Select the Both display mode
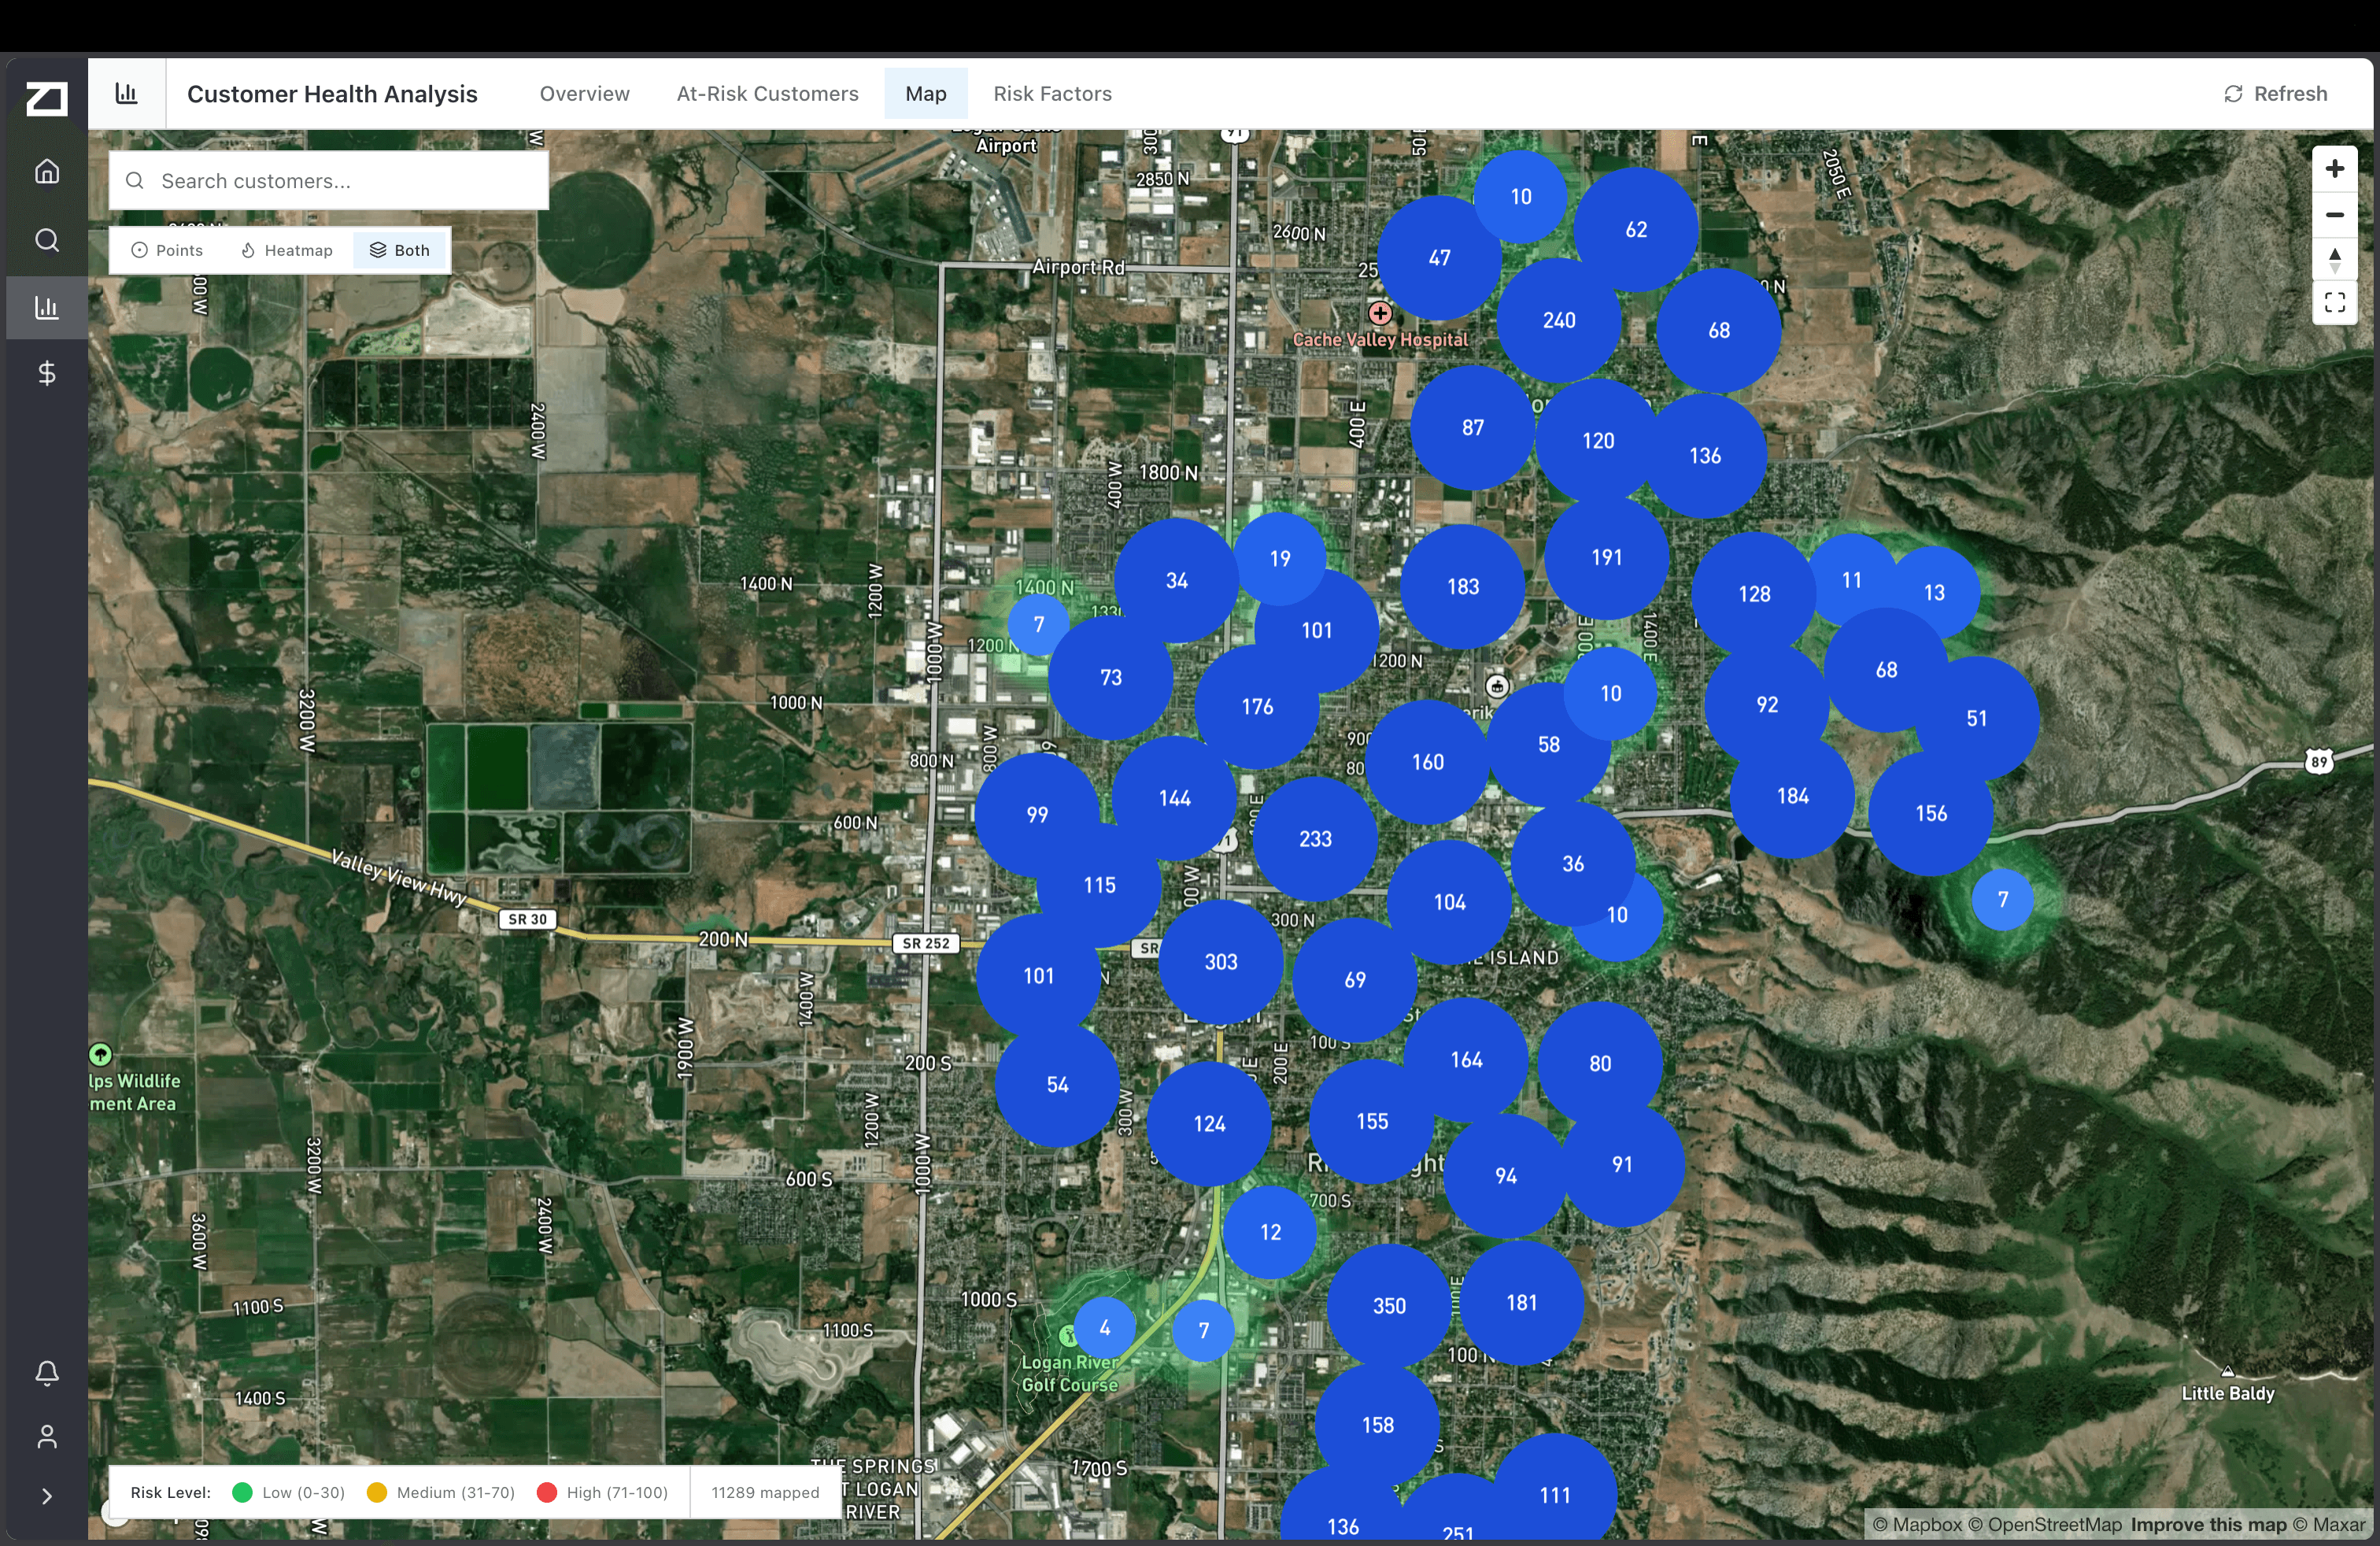 400,250
